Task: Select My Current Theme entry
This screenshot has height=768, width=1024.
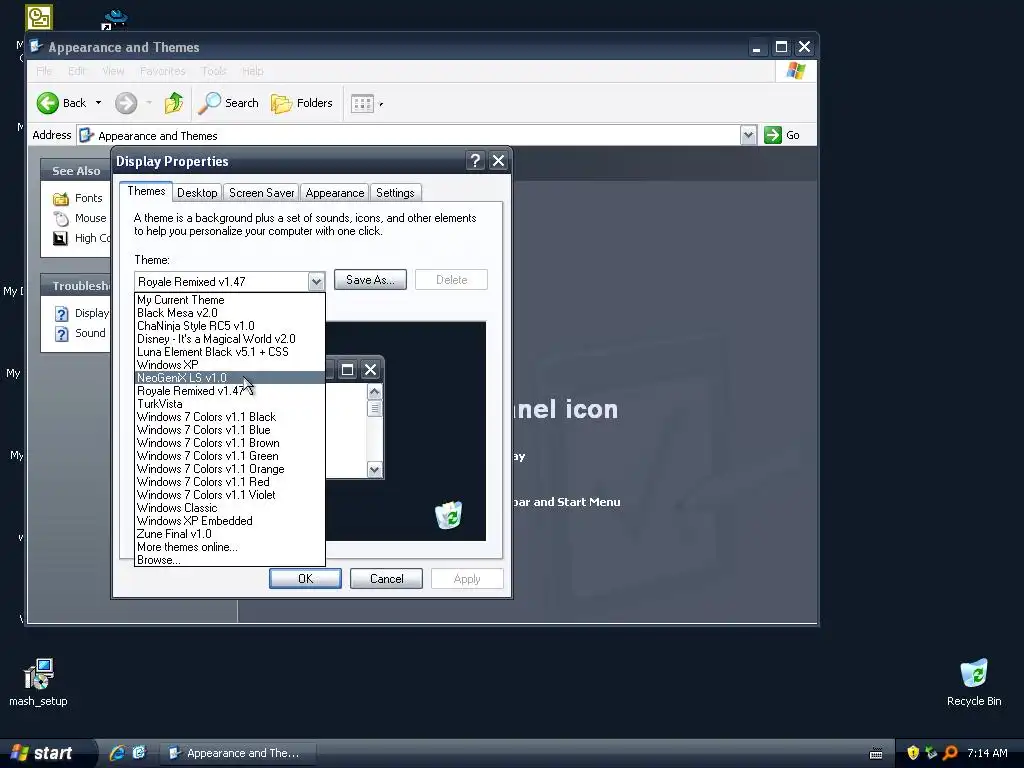Action: click(229, 300)
